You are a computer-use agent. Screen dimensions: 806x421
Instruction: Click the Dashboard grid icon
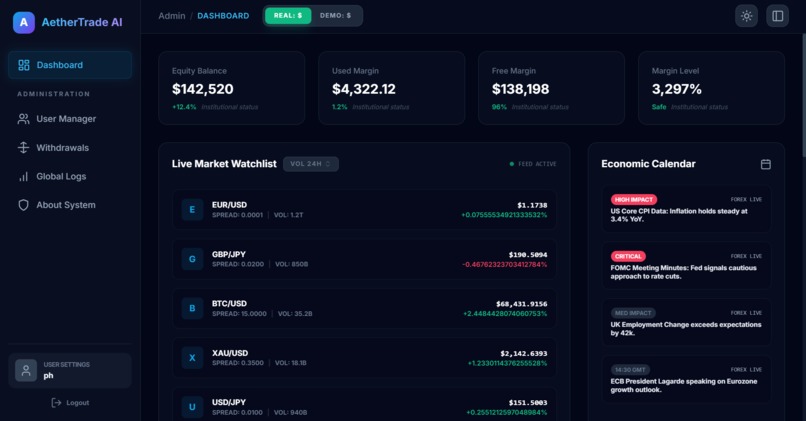(24, 65)
